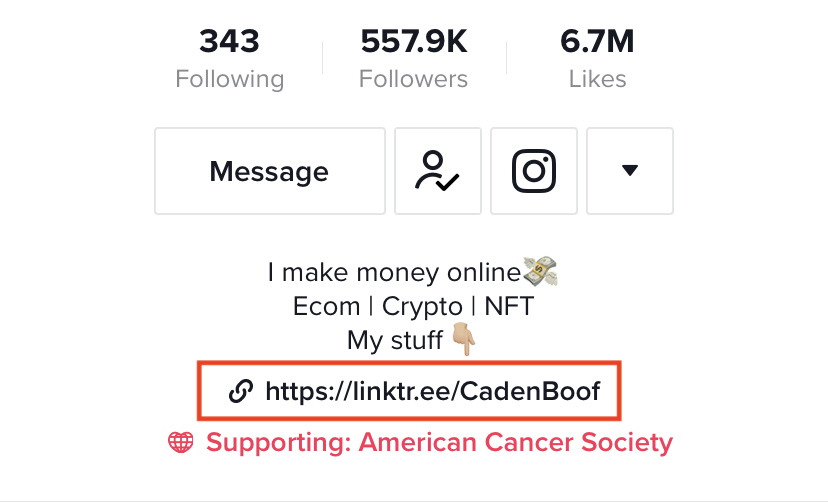Click the 'My stuff' bio text
Image resolution: width=828 pixels, height=502 pixels.
click(x=395, y=340)
